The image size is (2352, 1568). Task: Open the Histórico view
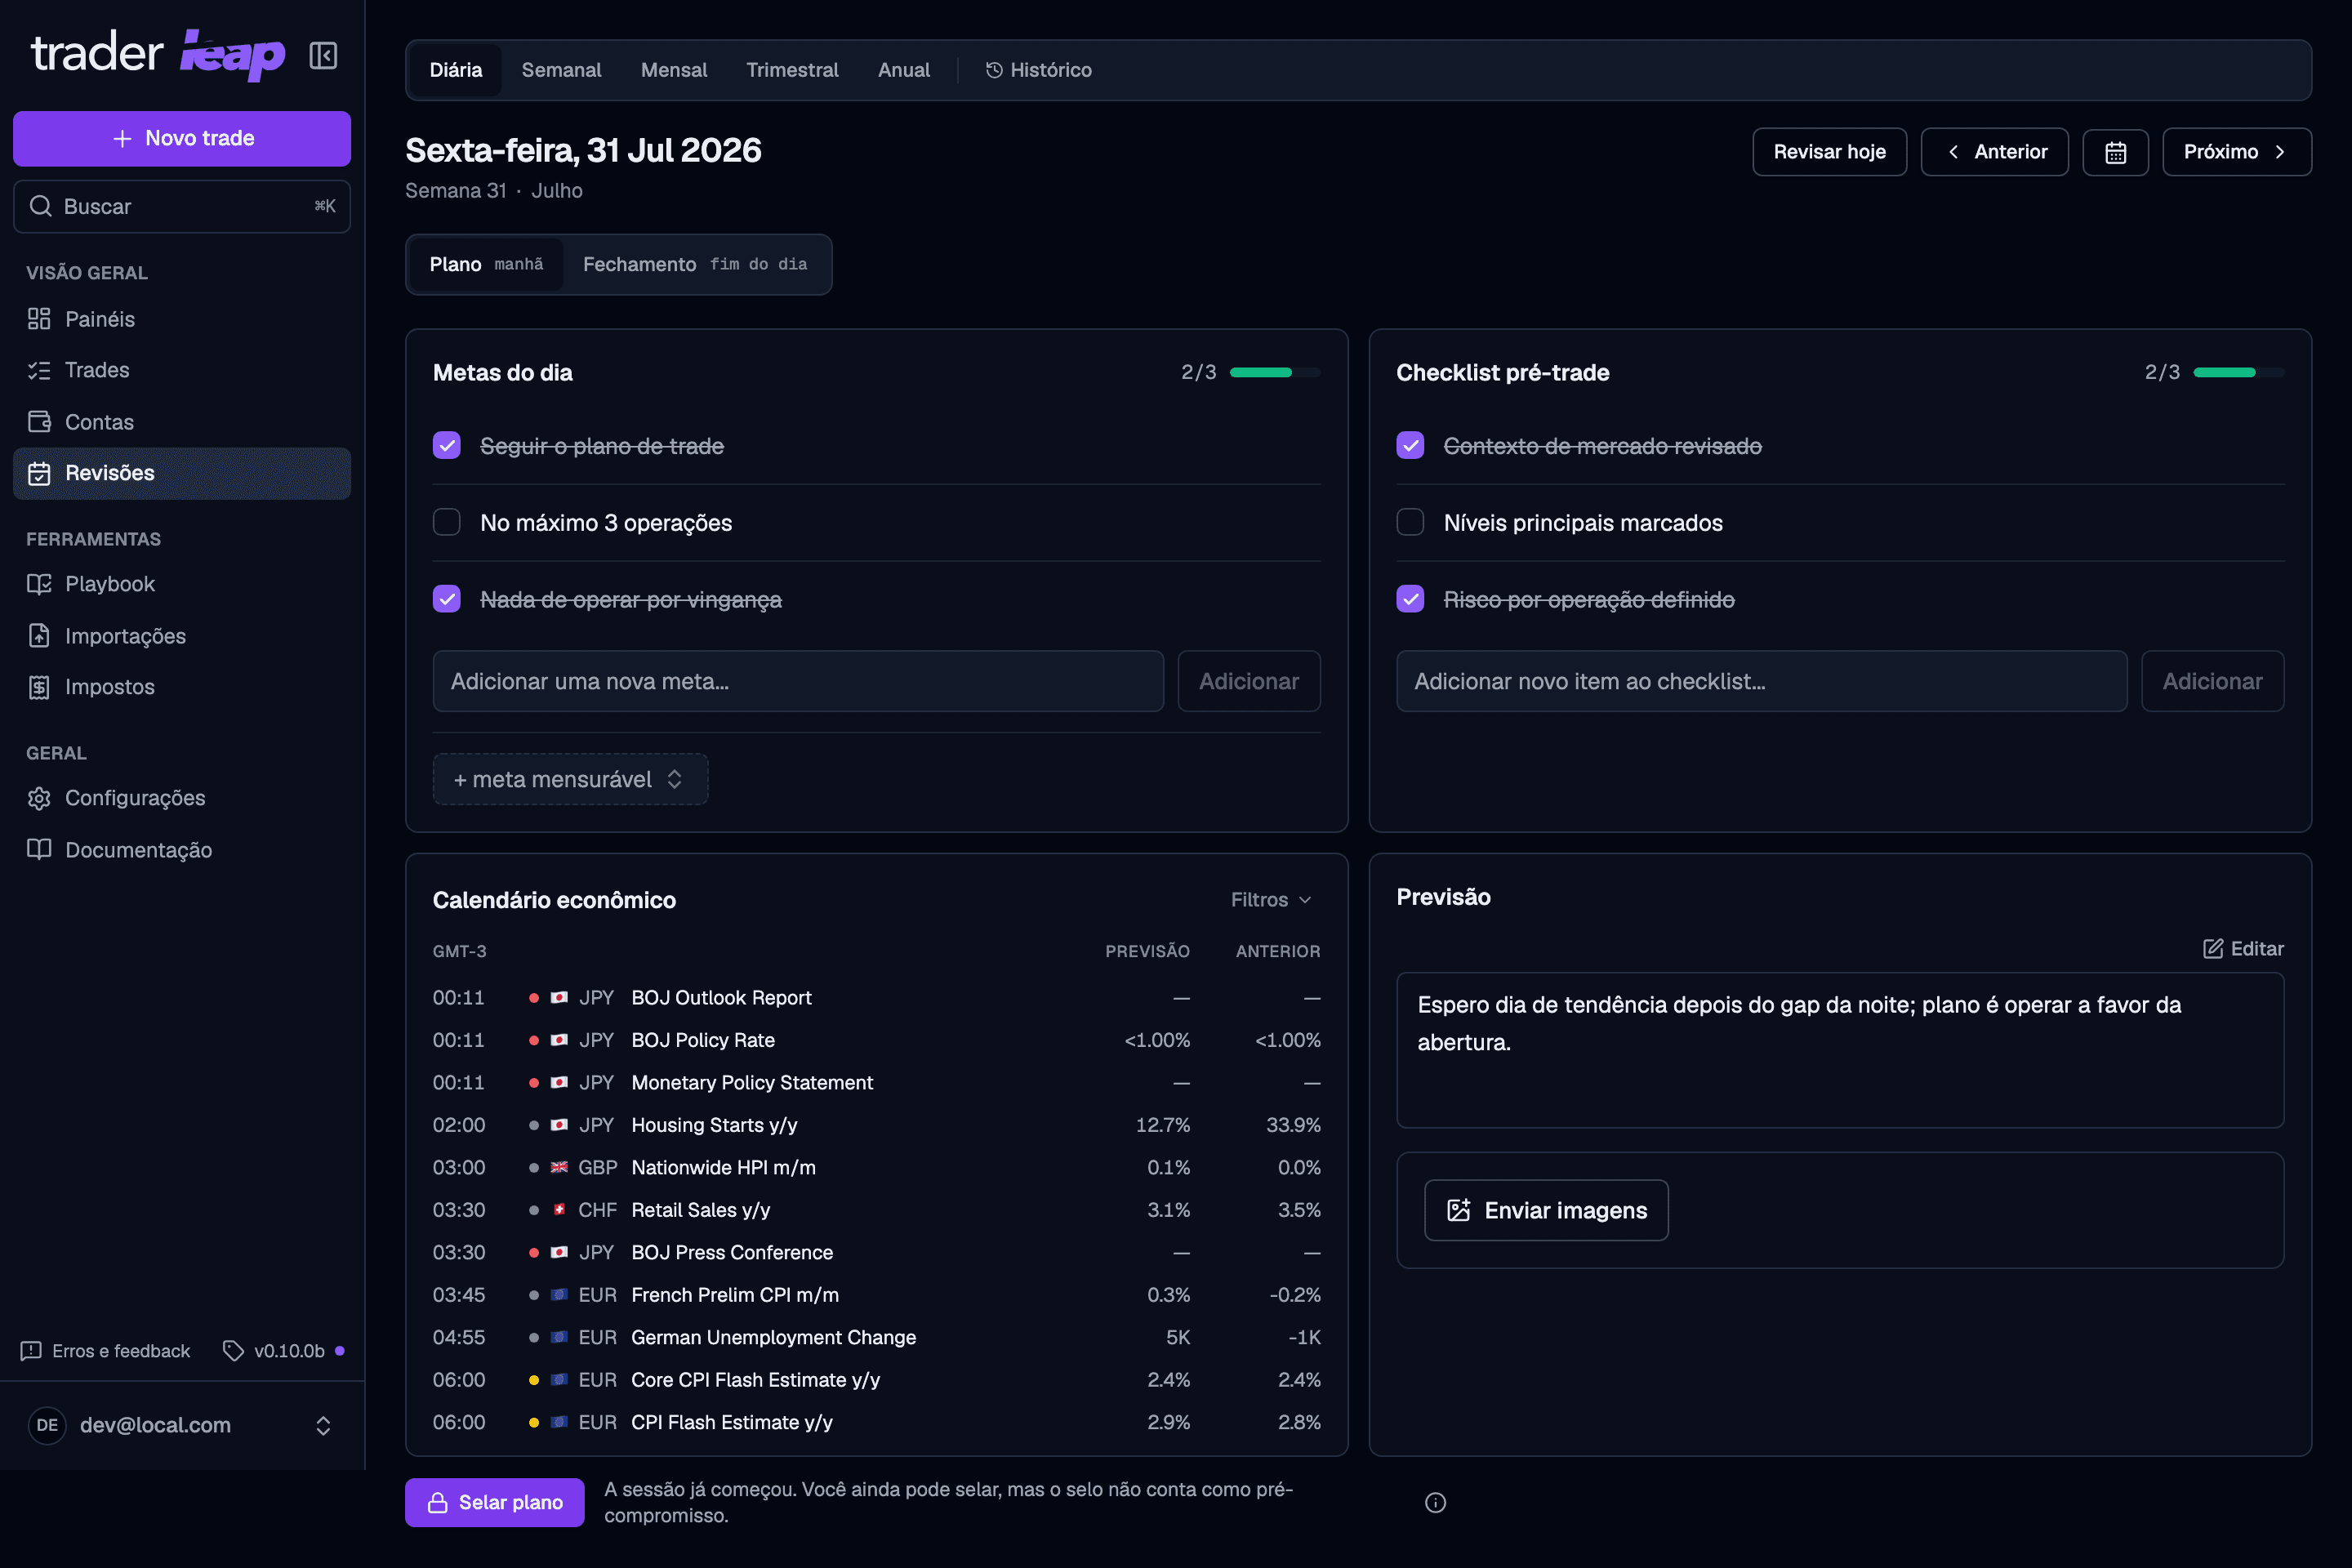point(1039,70)
